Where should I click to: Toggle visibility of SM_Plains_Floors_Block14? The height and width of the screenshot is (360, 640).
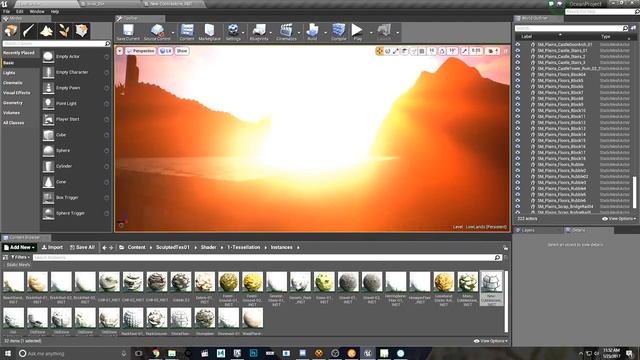point(518,134)
